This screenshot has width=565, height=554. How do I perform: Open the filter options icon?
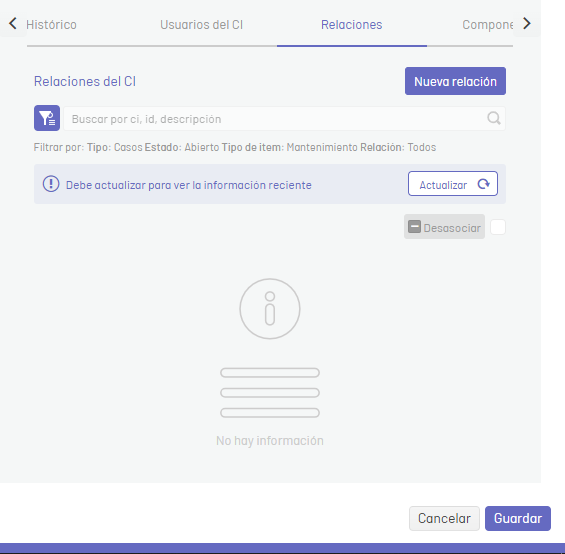pos(47,118)
